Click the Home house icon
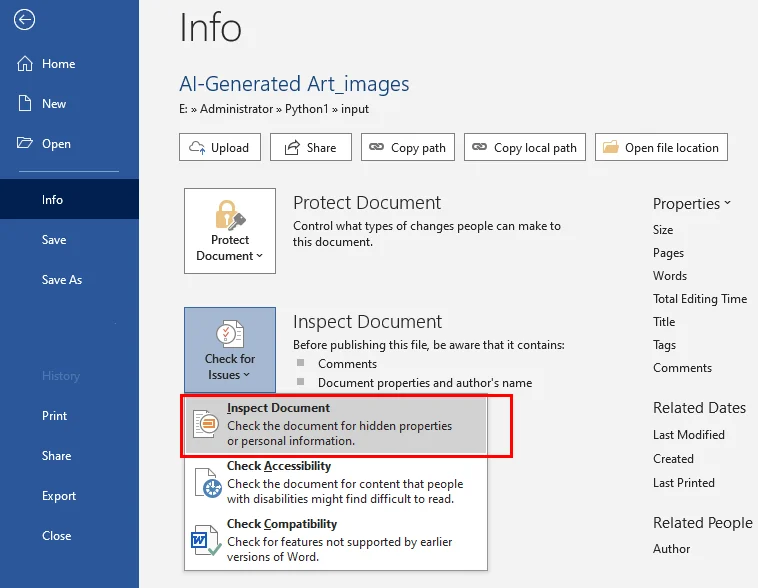Image resolution: width=758 pixels, height=588 pixels. click(26, 64)
